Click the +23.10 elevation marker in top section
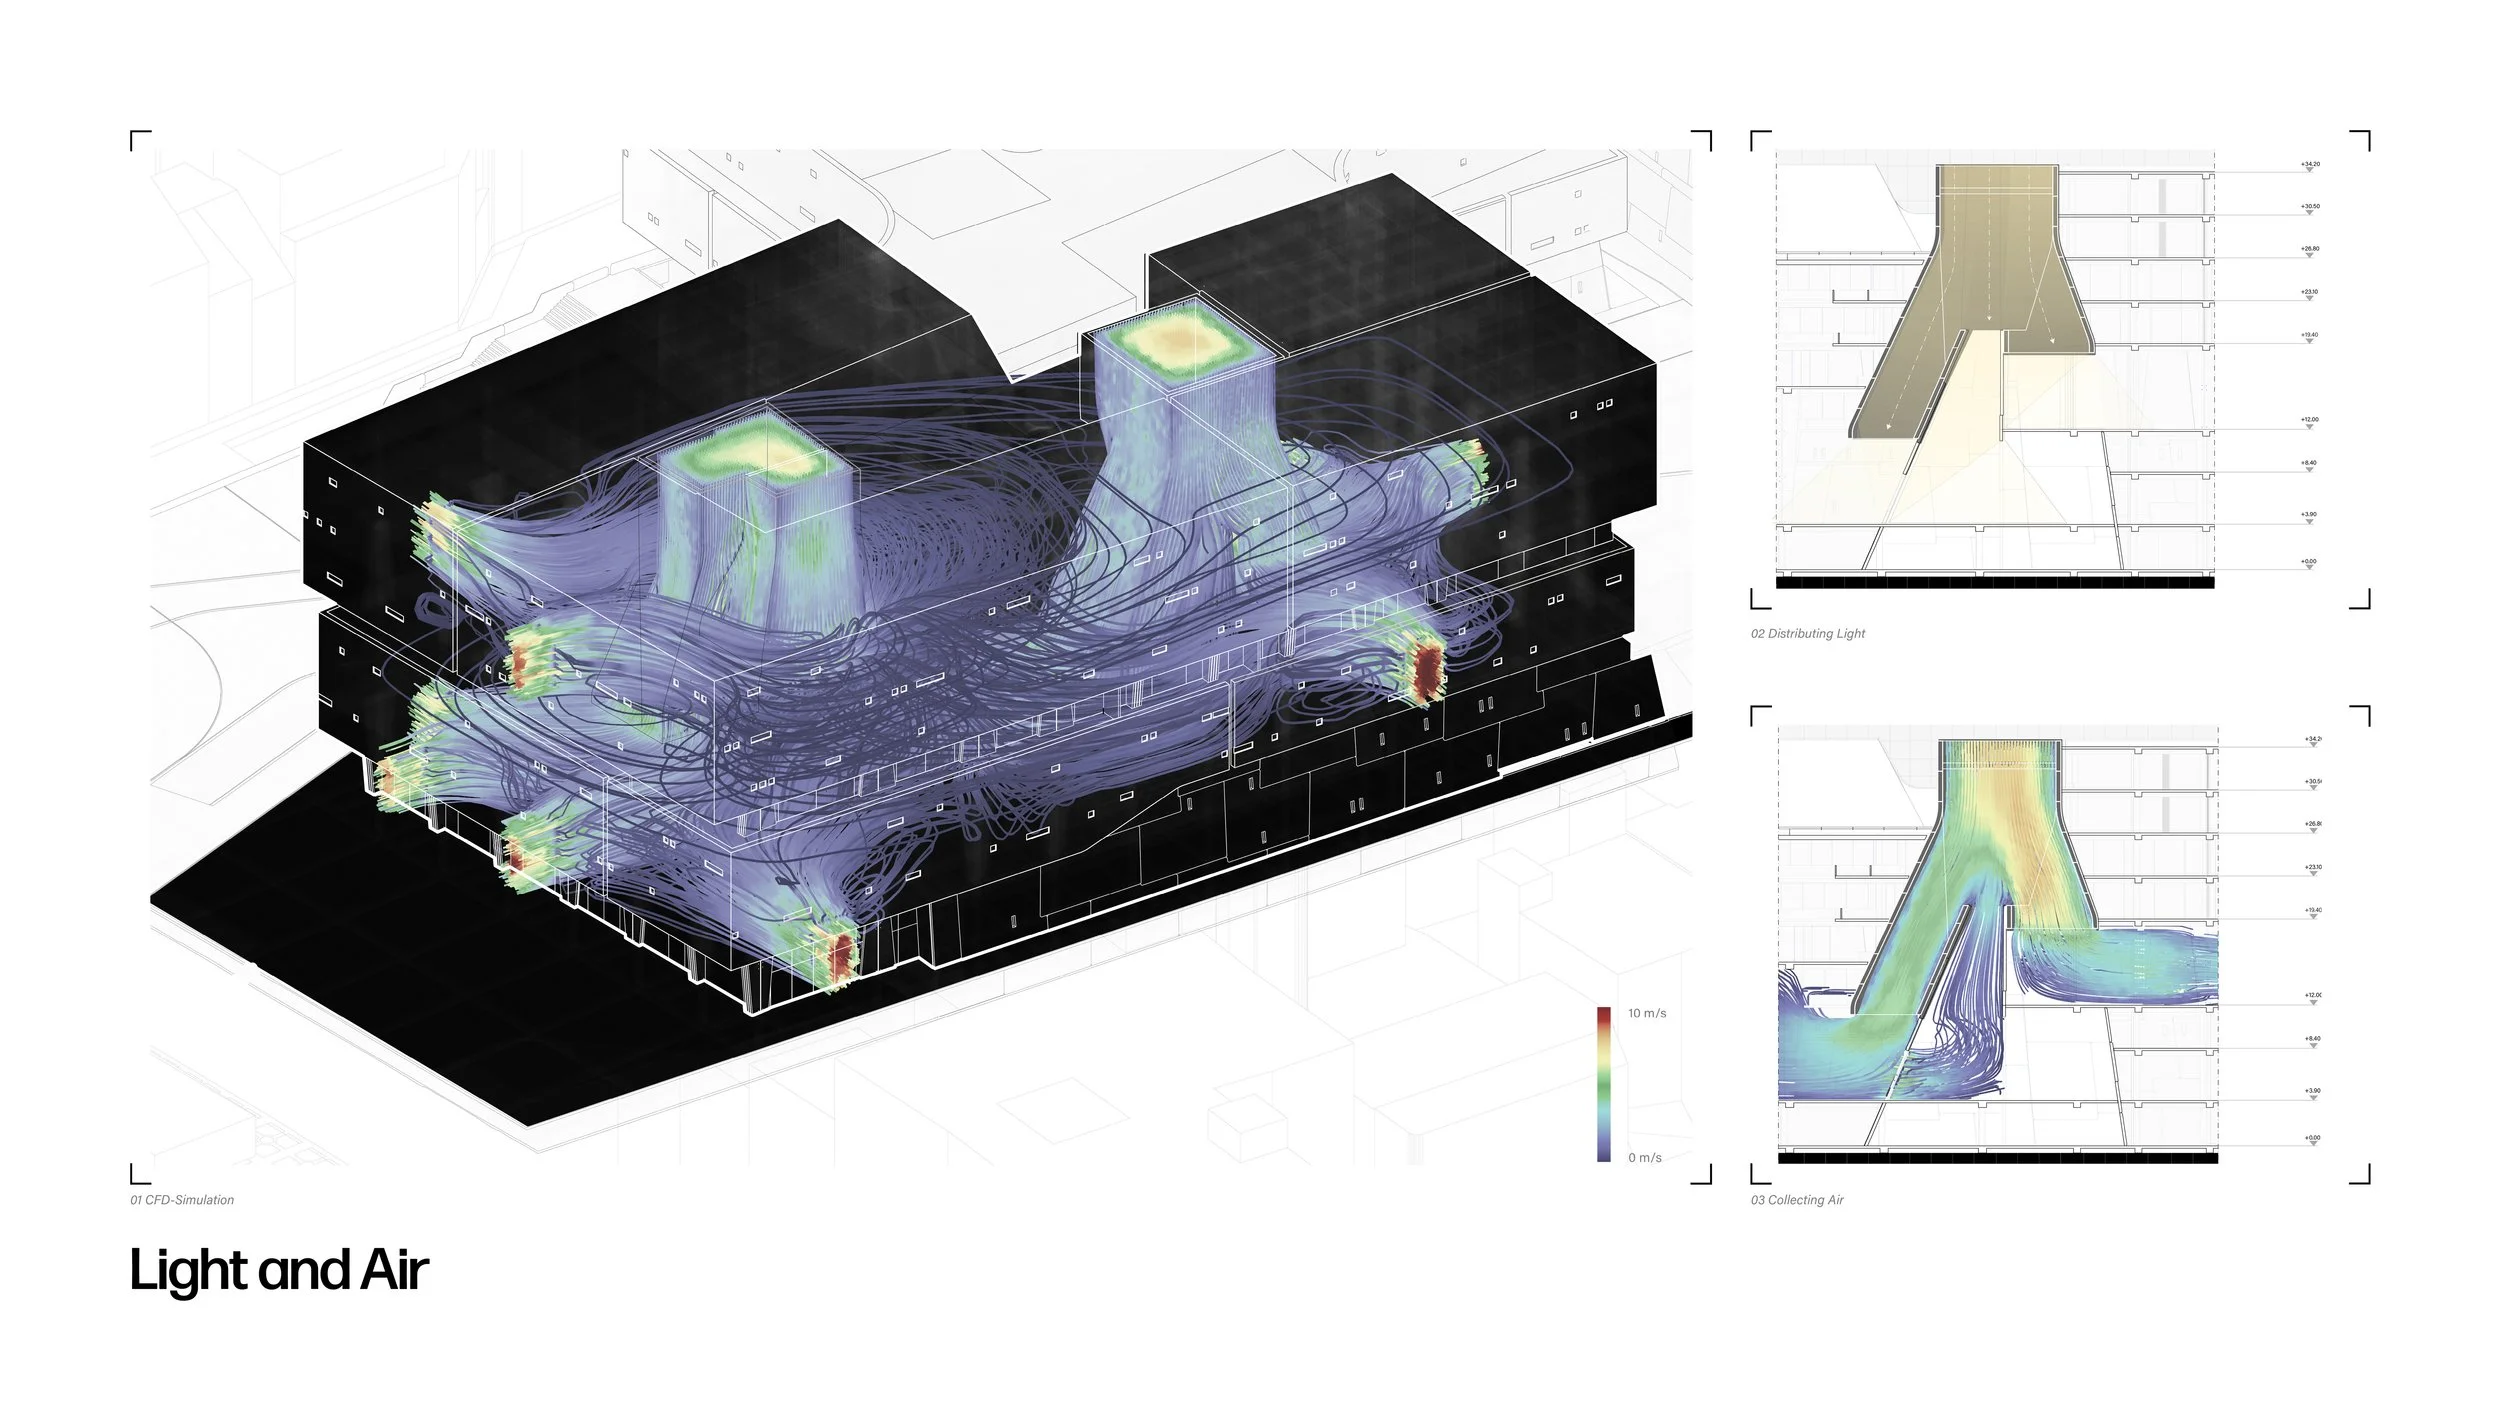 2309,293
